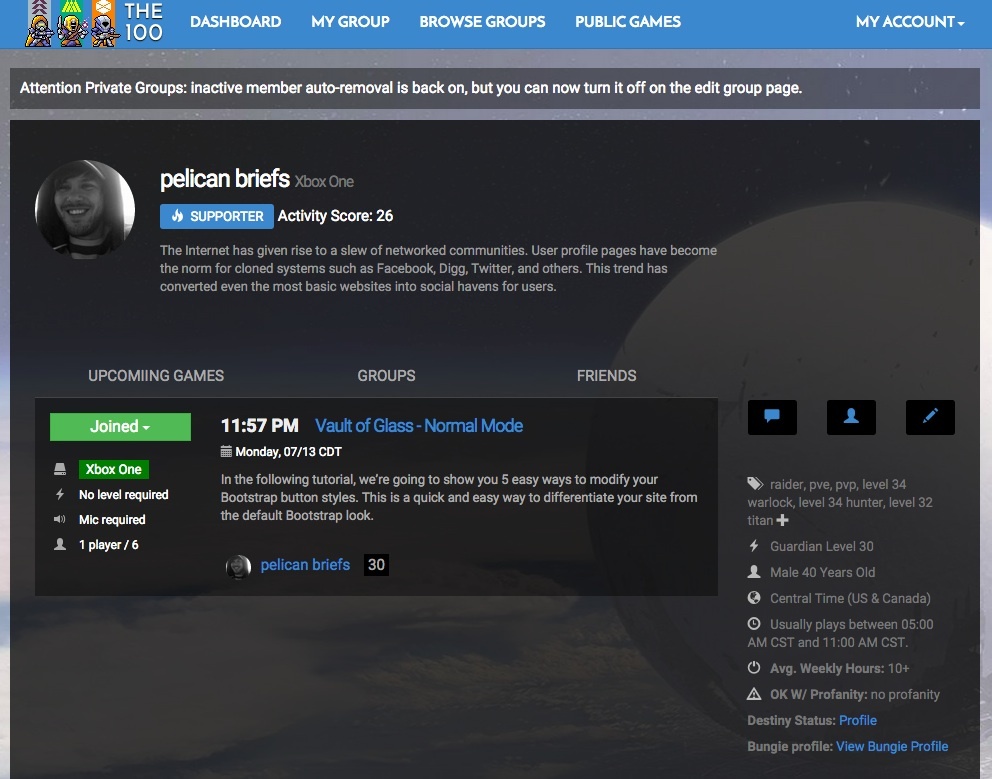Switch to the Friends tab
The height and width of the screenshot is (779, 992).
(606, 376)
